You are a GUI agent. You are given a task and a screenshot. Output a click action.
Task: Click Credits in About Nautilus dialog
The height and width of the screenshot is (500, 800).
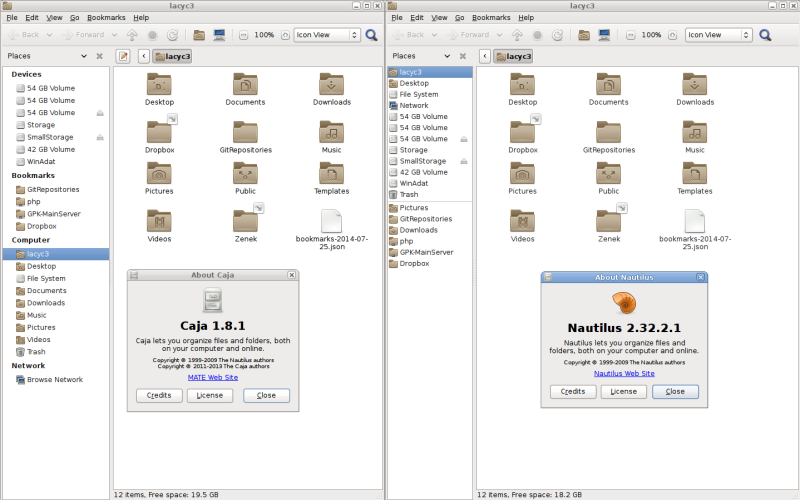click(x=573, y=391)
